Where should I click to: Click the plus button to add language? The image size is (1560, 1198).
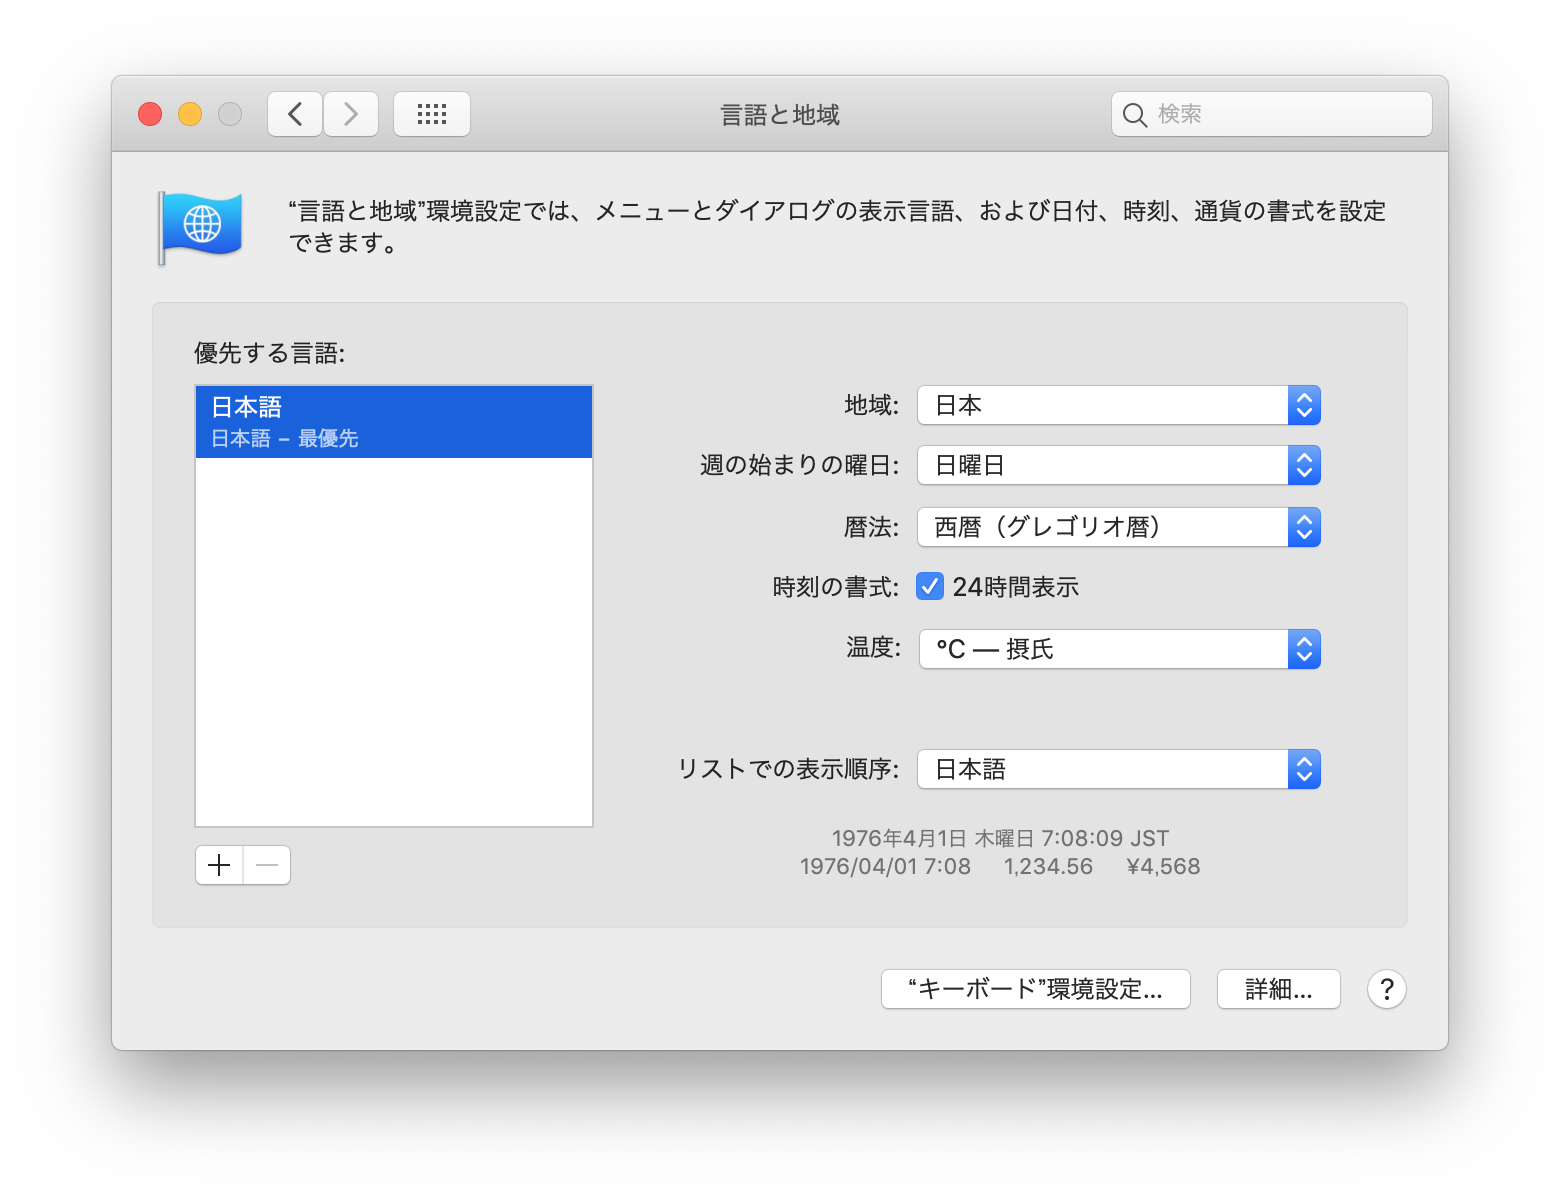click(219, 865)
